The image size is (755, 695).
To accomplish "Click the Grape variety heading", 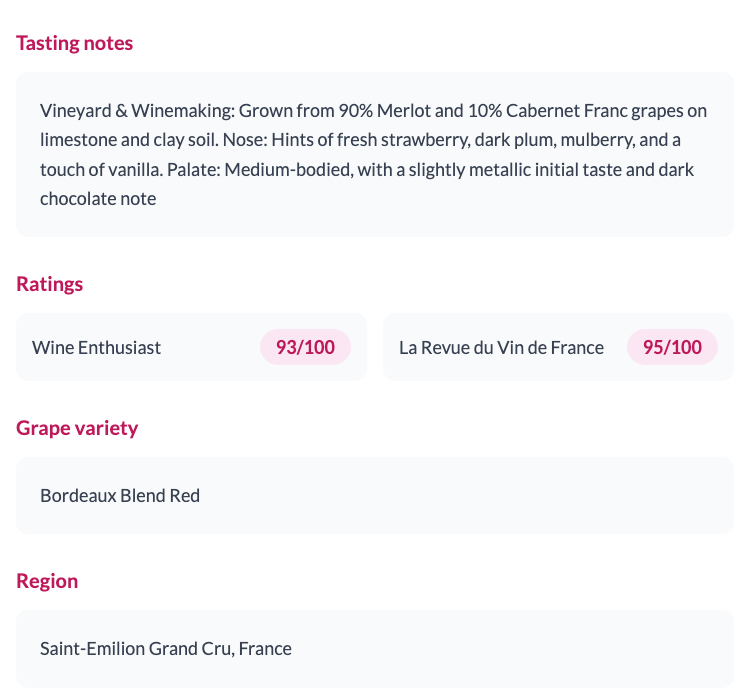I will tap(77, 428).
